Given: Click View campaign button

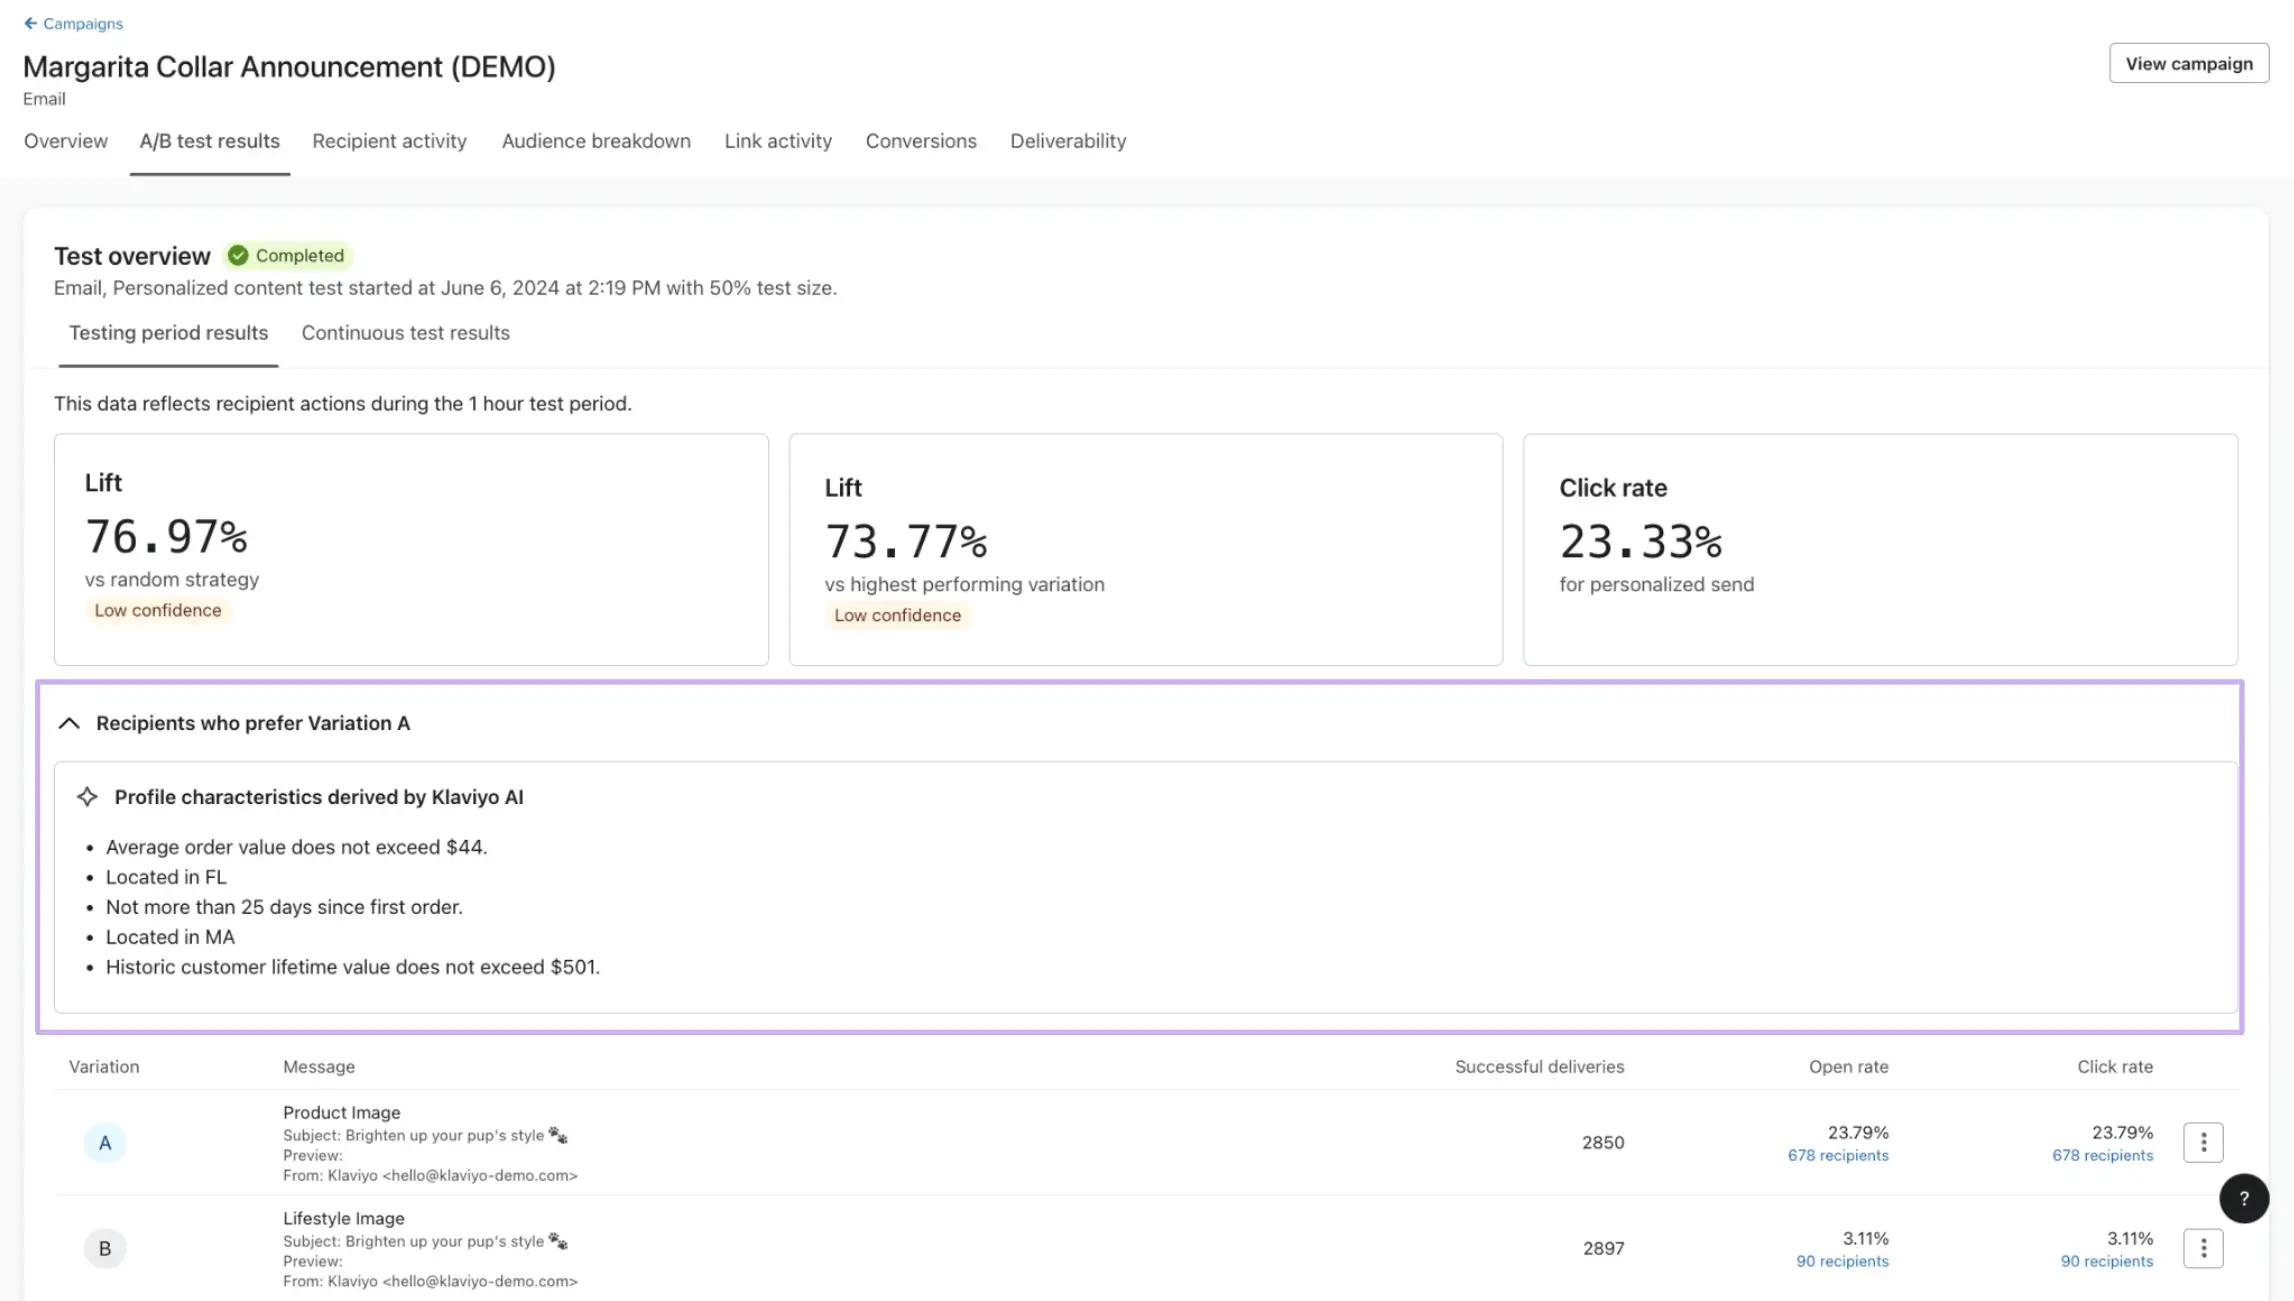Looking at the screenshot, I should (2190, 63).
